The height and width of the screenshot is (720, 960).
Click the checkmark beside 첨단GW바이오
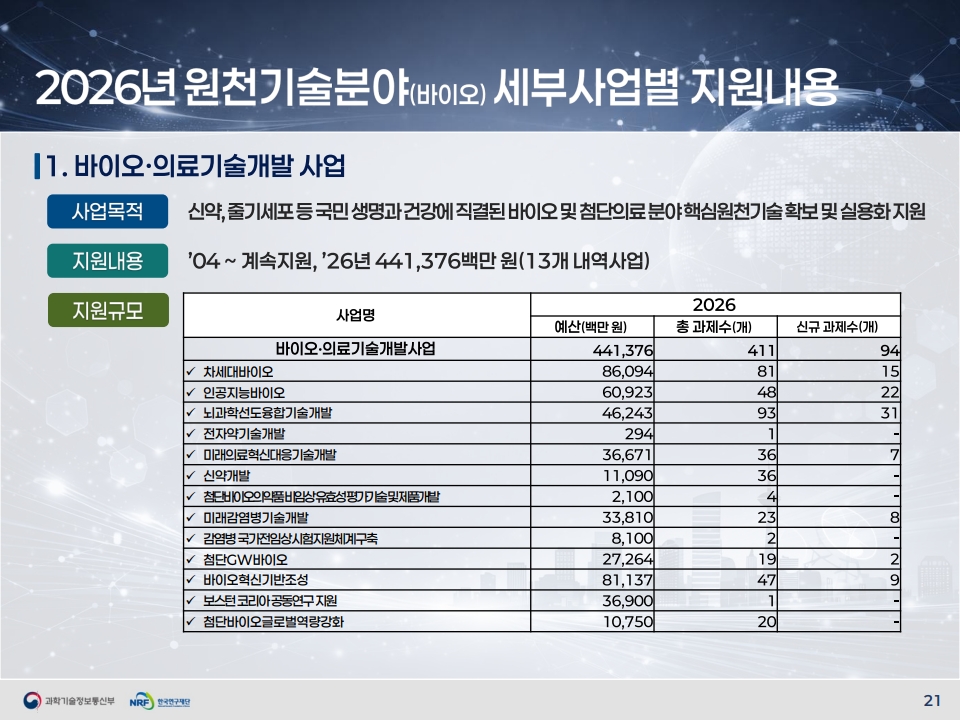(x=191, y=559)
